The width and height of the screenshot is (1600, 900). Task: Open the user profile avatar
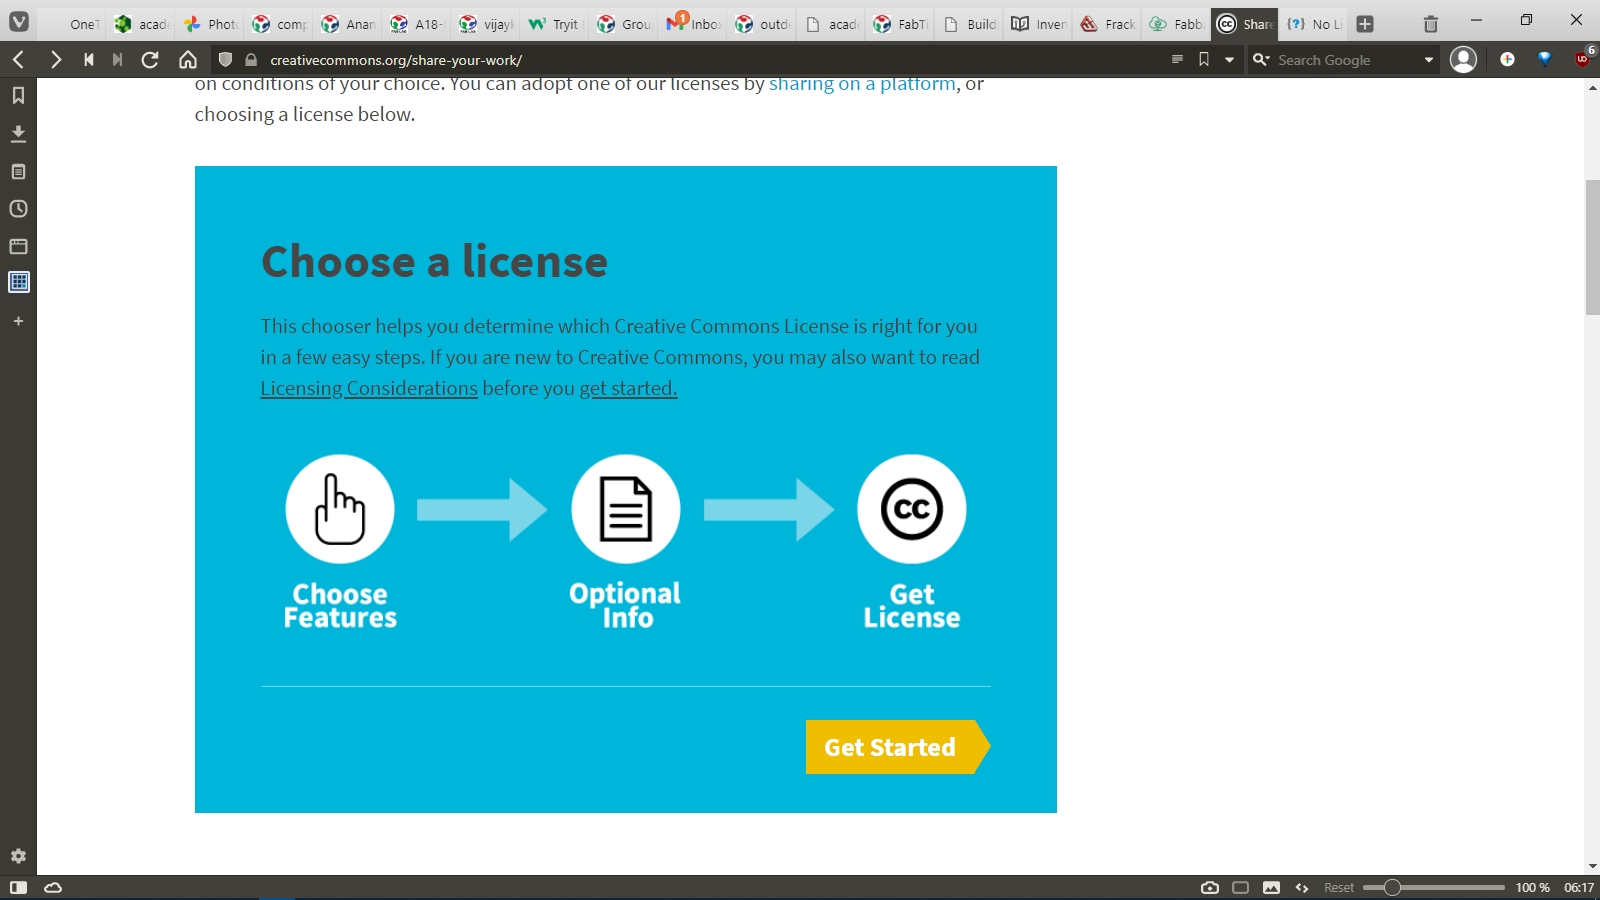(1463, 60)
